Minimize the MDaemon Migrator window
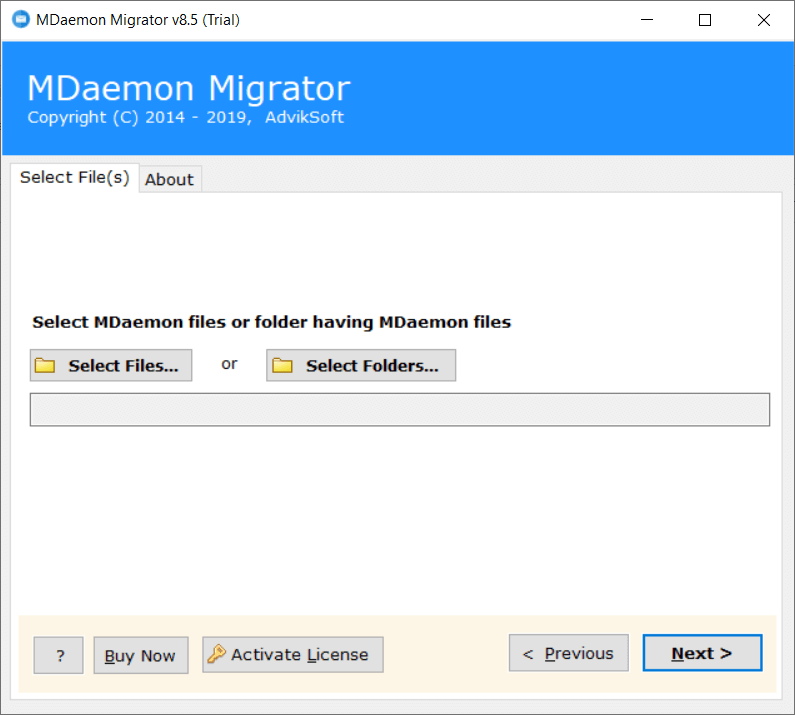Image resolution: width=795 pixels, height=715 pixels. (647, 20)
